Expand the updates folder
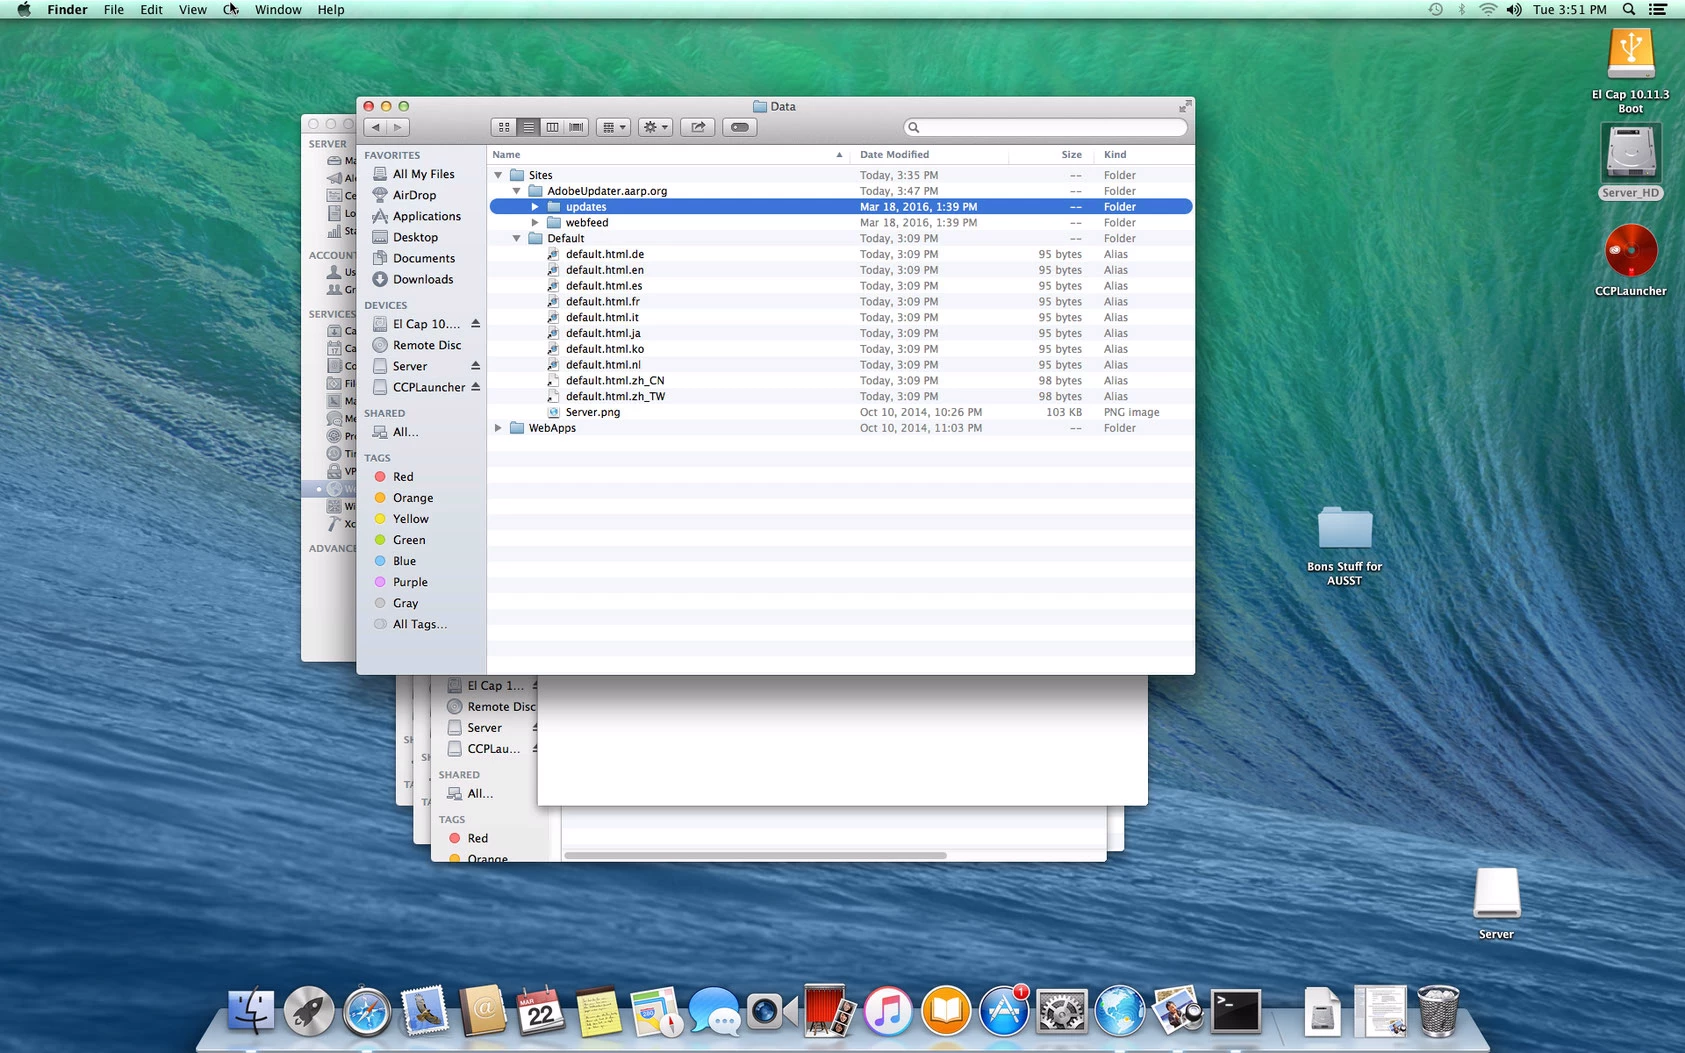Image resolution: width=1685 pixels, height=1053 pixels. coord(535,207)
